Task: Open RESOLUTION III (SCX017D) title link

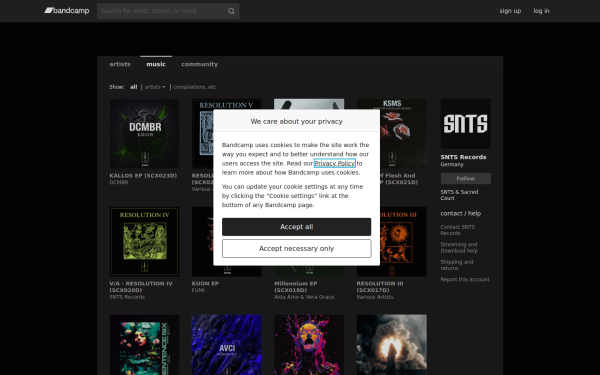Action: pyautogui.click(x=380, y=287)
